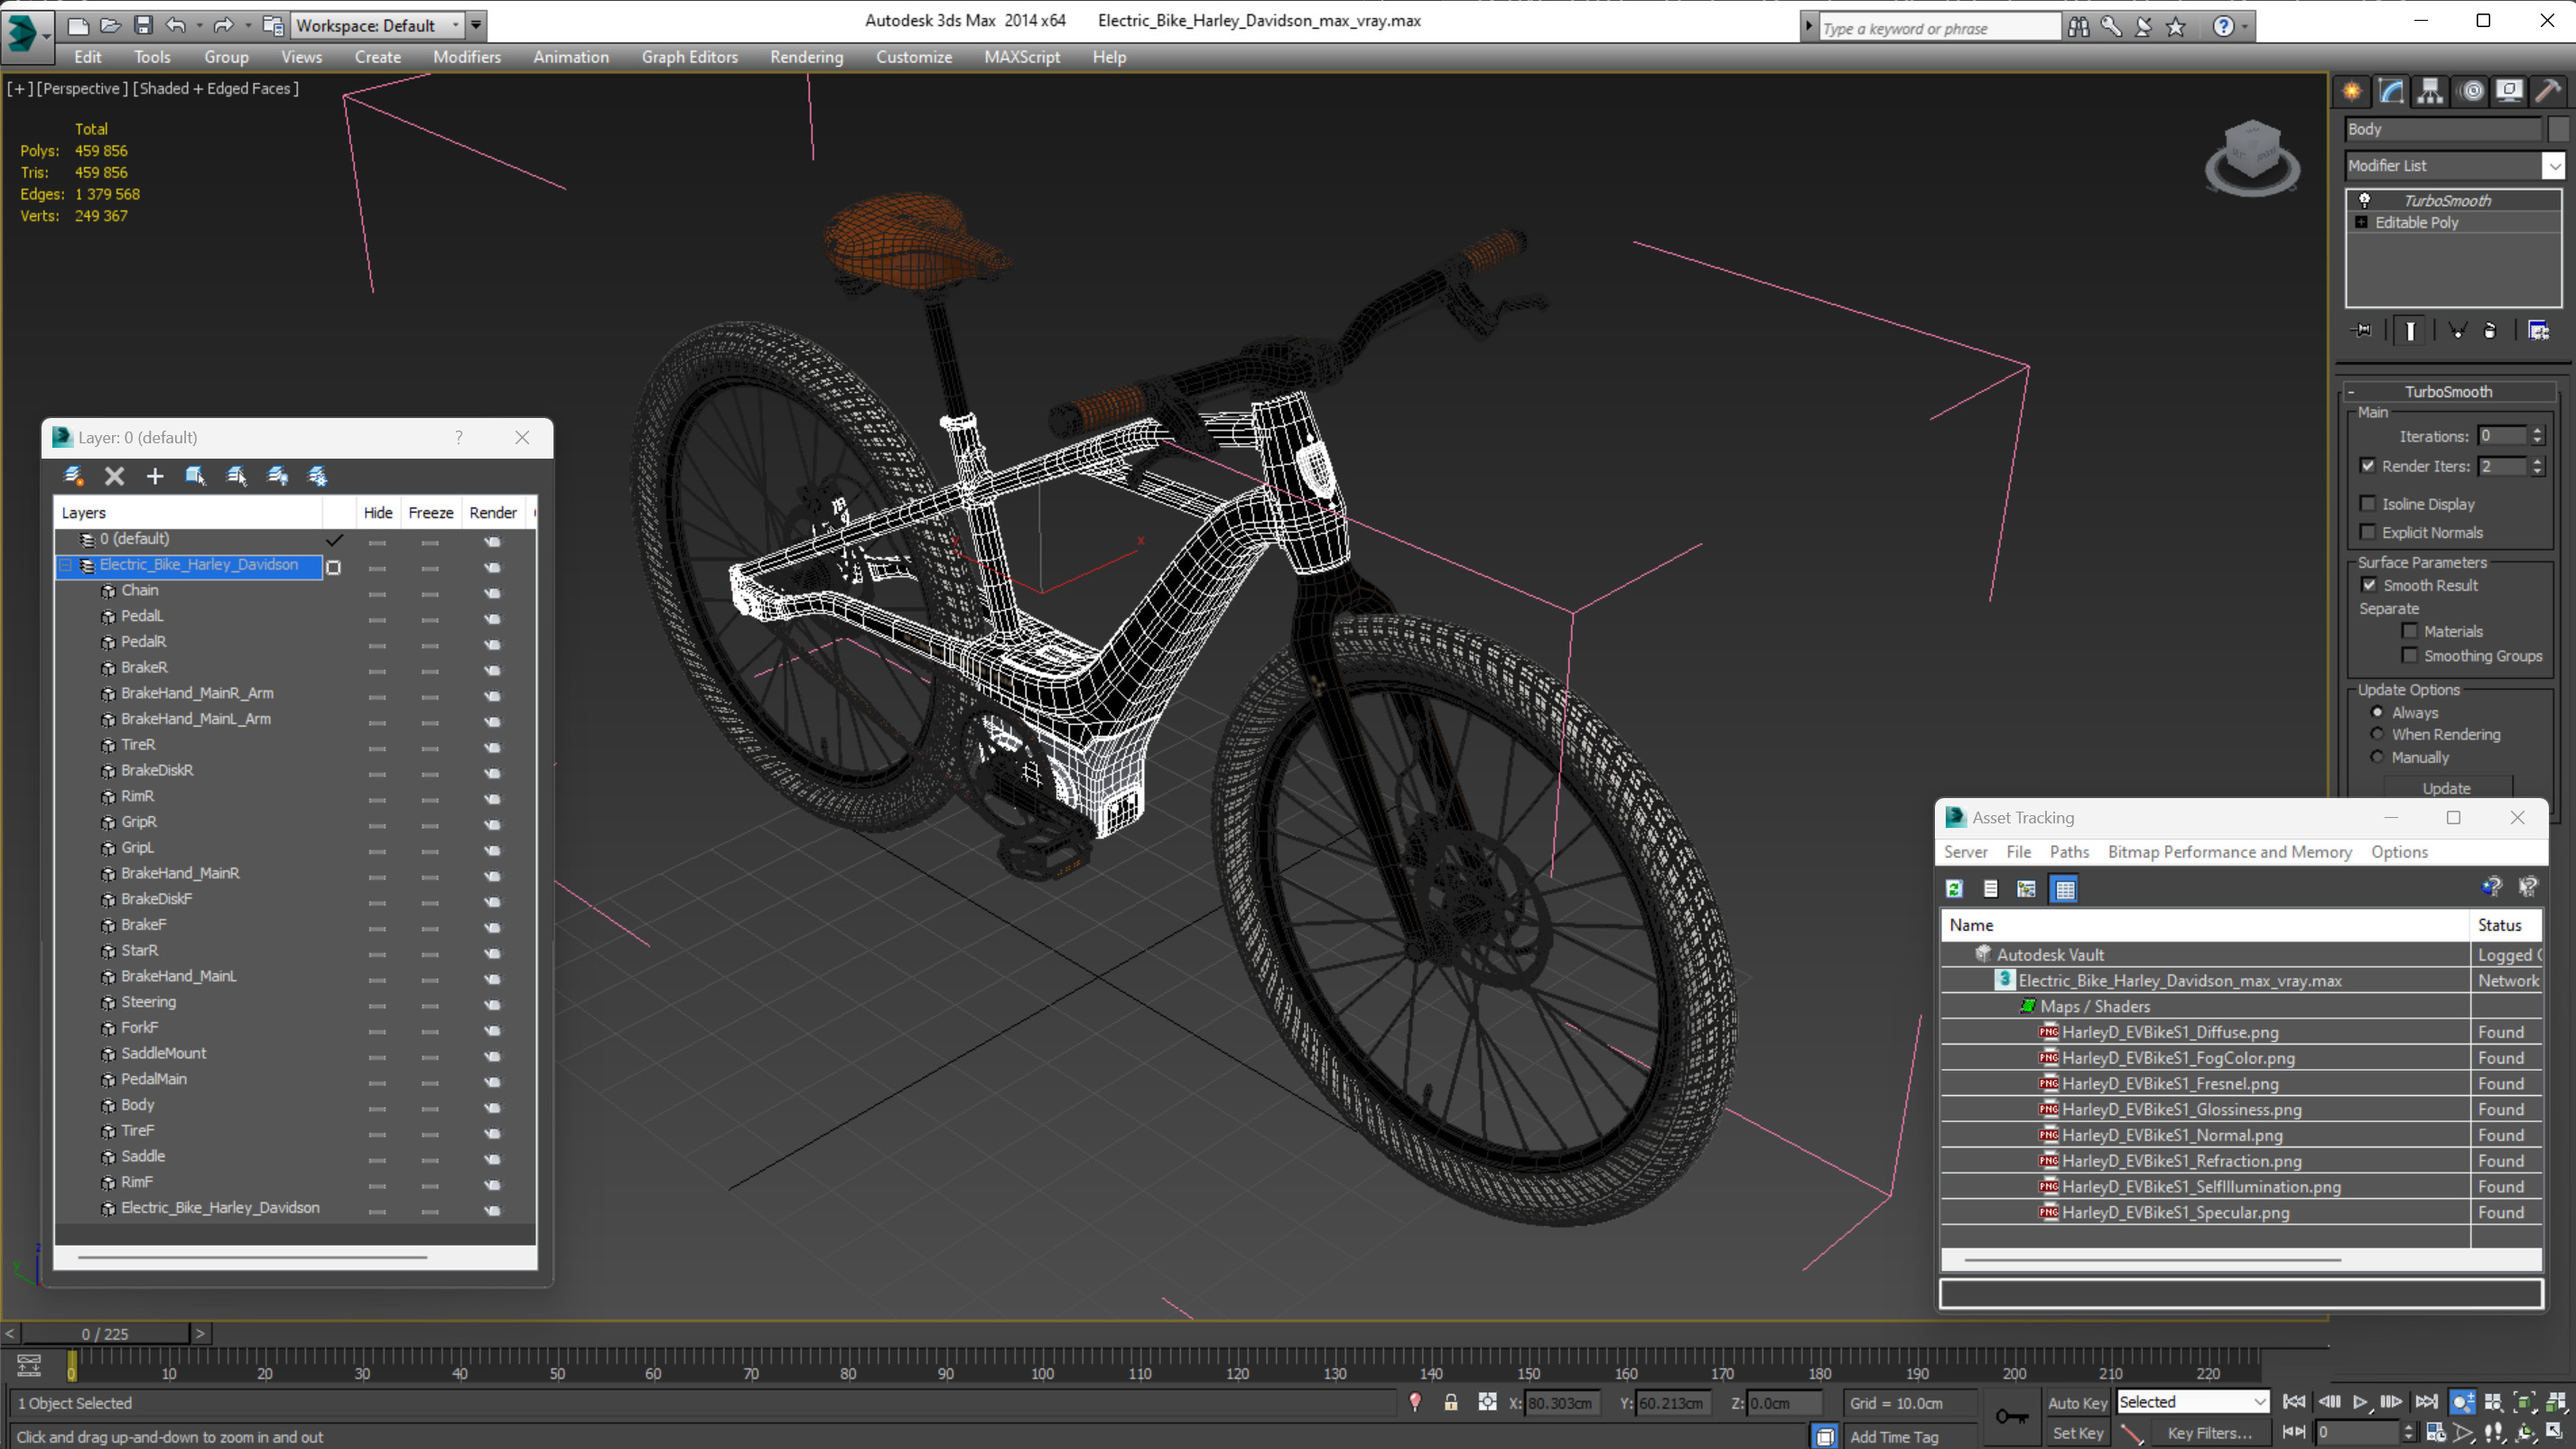Viewport: 2576px width, 1449px height.
Task: Open the MAXScript menu
Action: pos(1021,57)
